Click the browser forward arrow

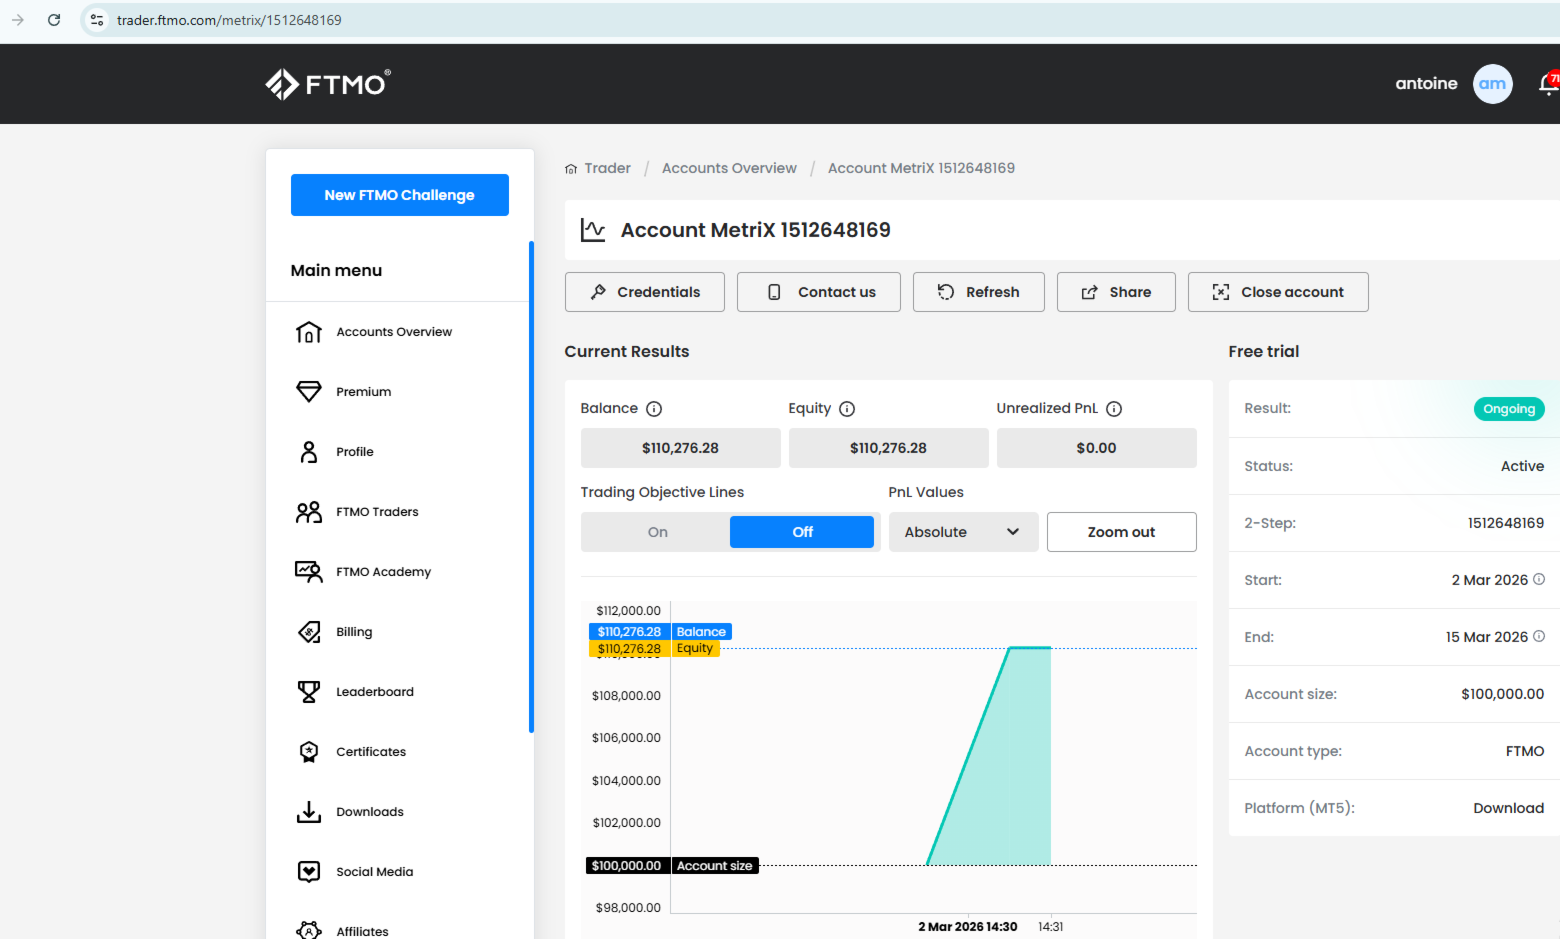[x=18, y=20]
